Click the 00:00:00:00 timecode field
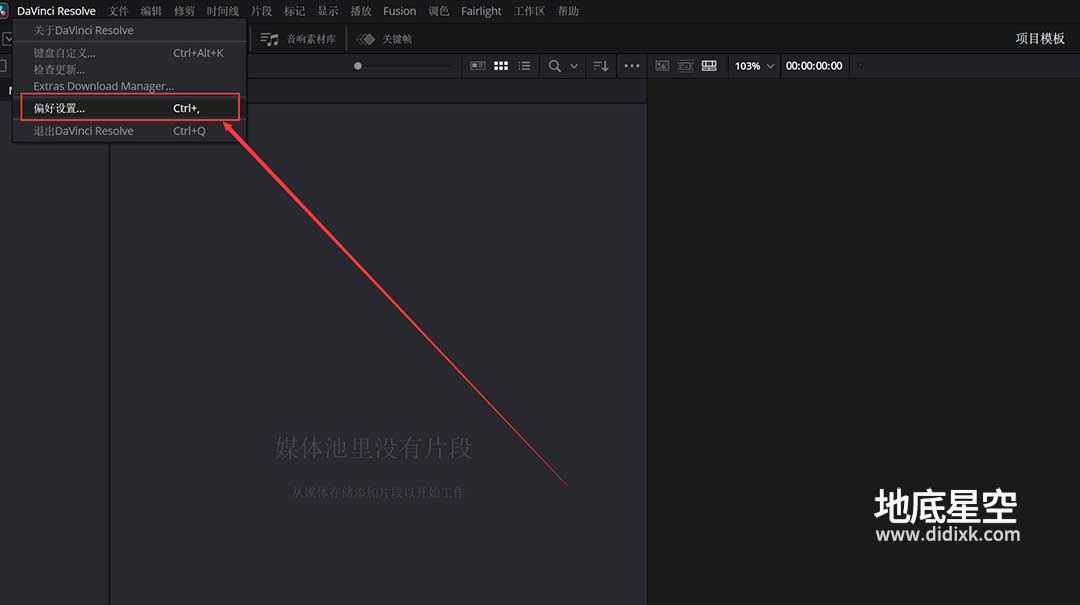The width and height of the screenshot is (1080, 605). point(813,66)
